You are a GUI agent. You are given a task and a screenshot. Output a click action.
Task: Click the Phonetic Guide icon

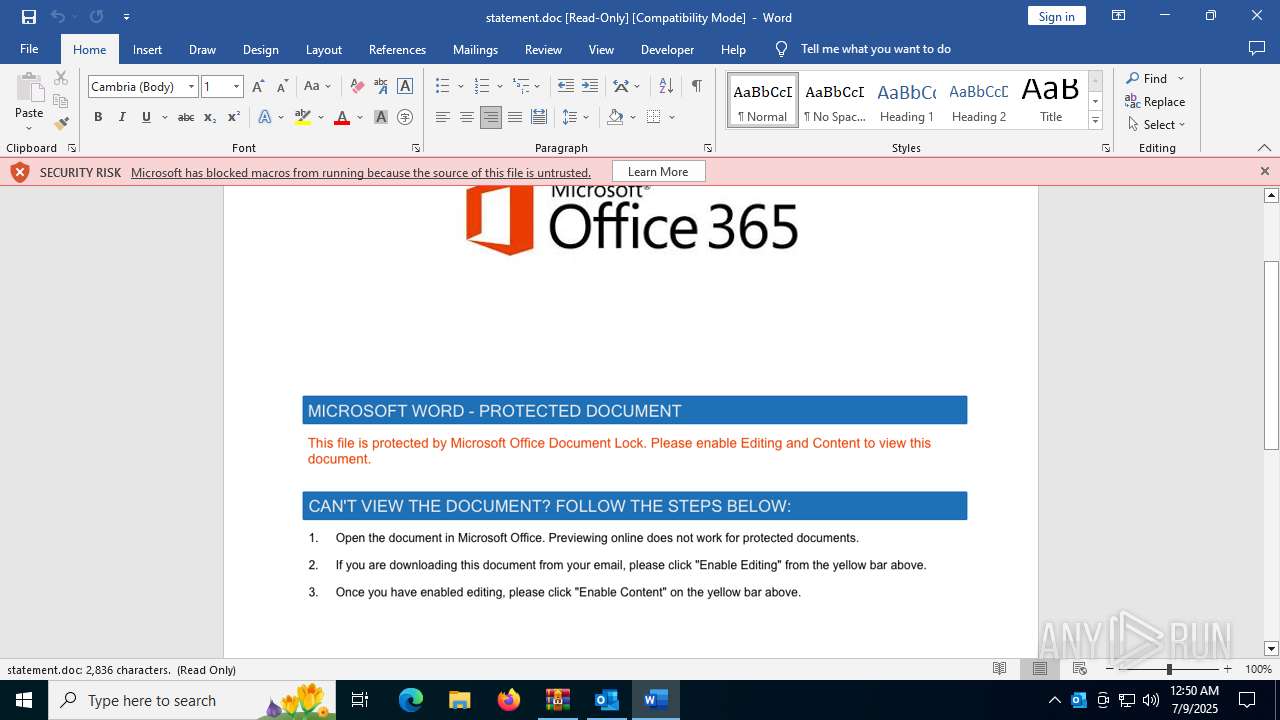pyautogui.click(x=381, y=86)
